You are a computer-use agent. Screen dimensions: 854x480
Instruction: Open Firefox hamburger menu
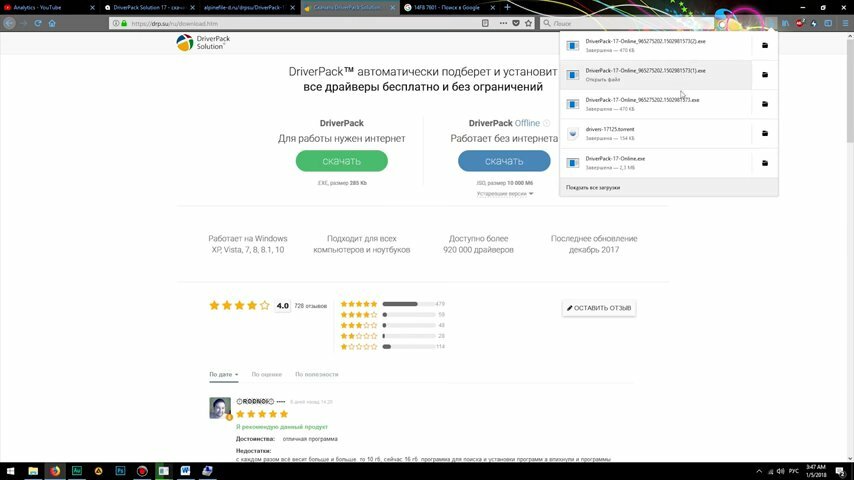(x=845, y=23)
